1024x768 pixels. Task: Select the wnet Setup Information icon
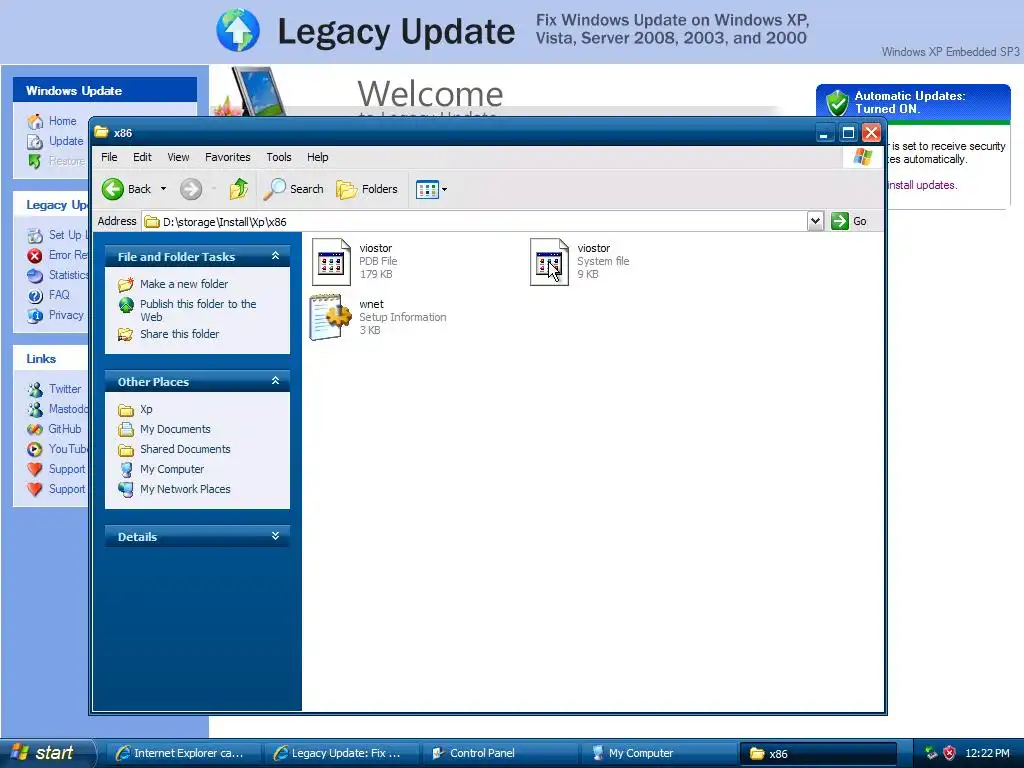point(330,317)
